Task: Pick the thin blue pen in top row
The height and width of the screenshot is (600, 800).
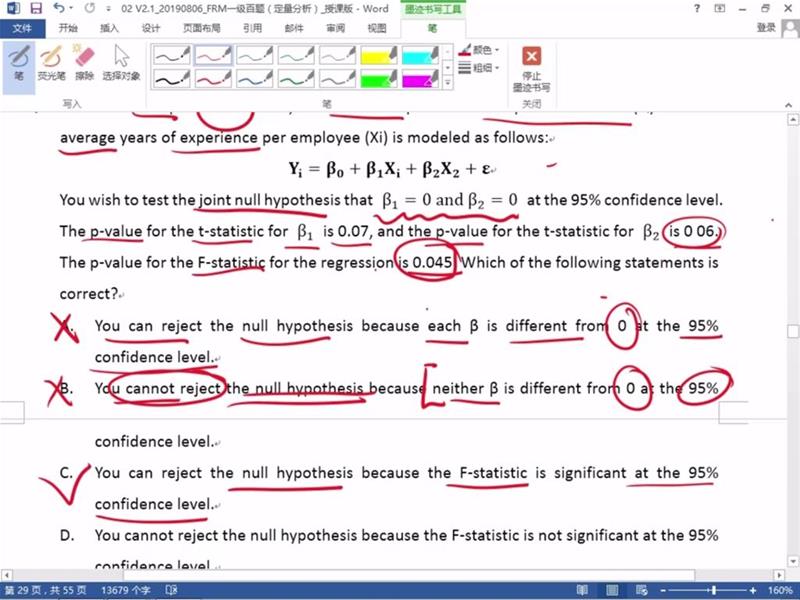Action: [x=255, y=55]
